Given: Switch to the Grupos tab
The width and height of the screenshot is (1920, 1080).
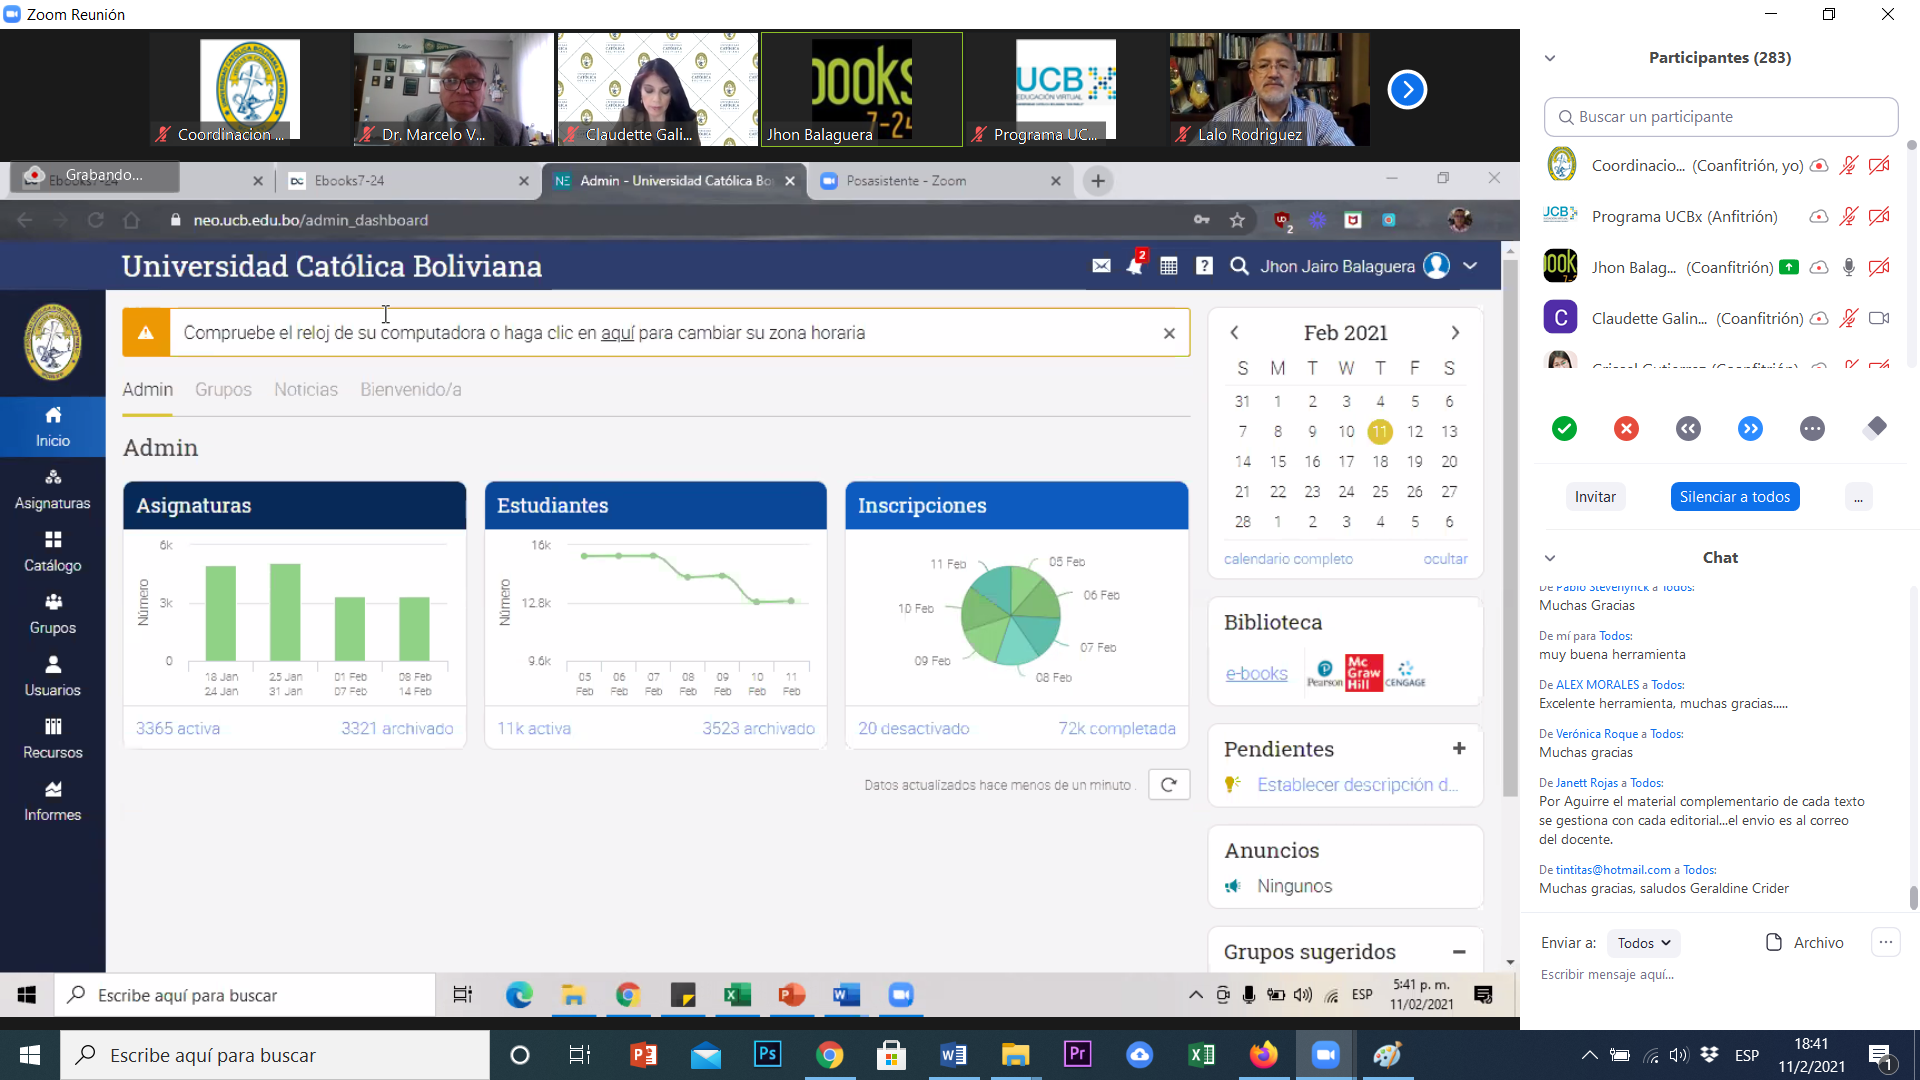Looking at the screenshot, I should click(223, 390).
